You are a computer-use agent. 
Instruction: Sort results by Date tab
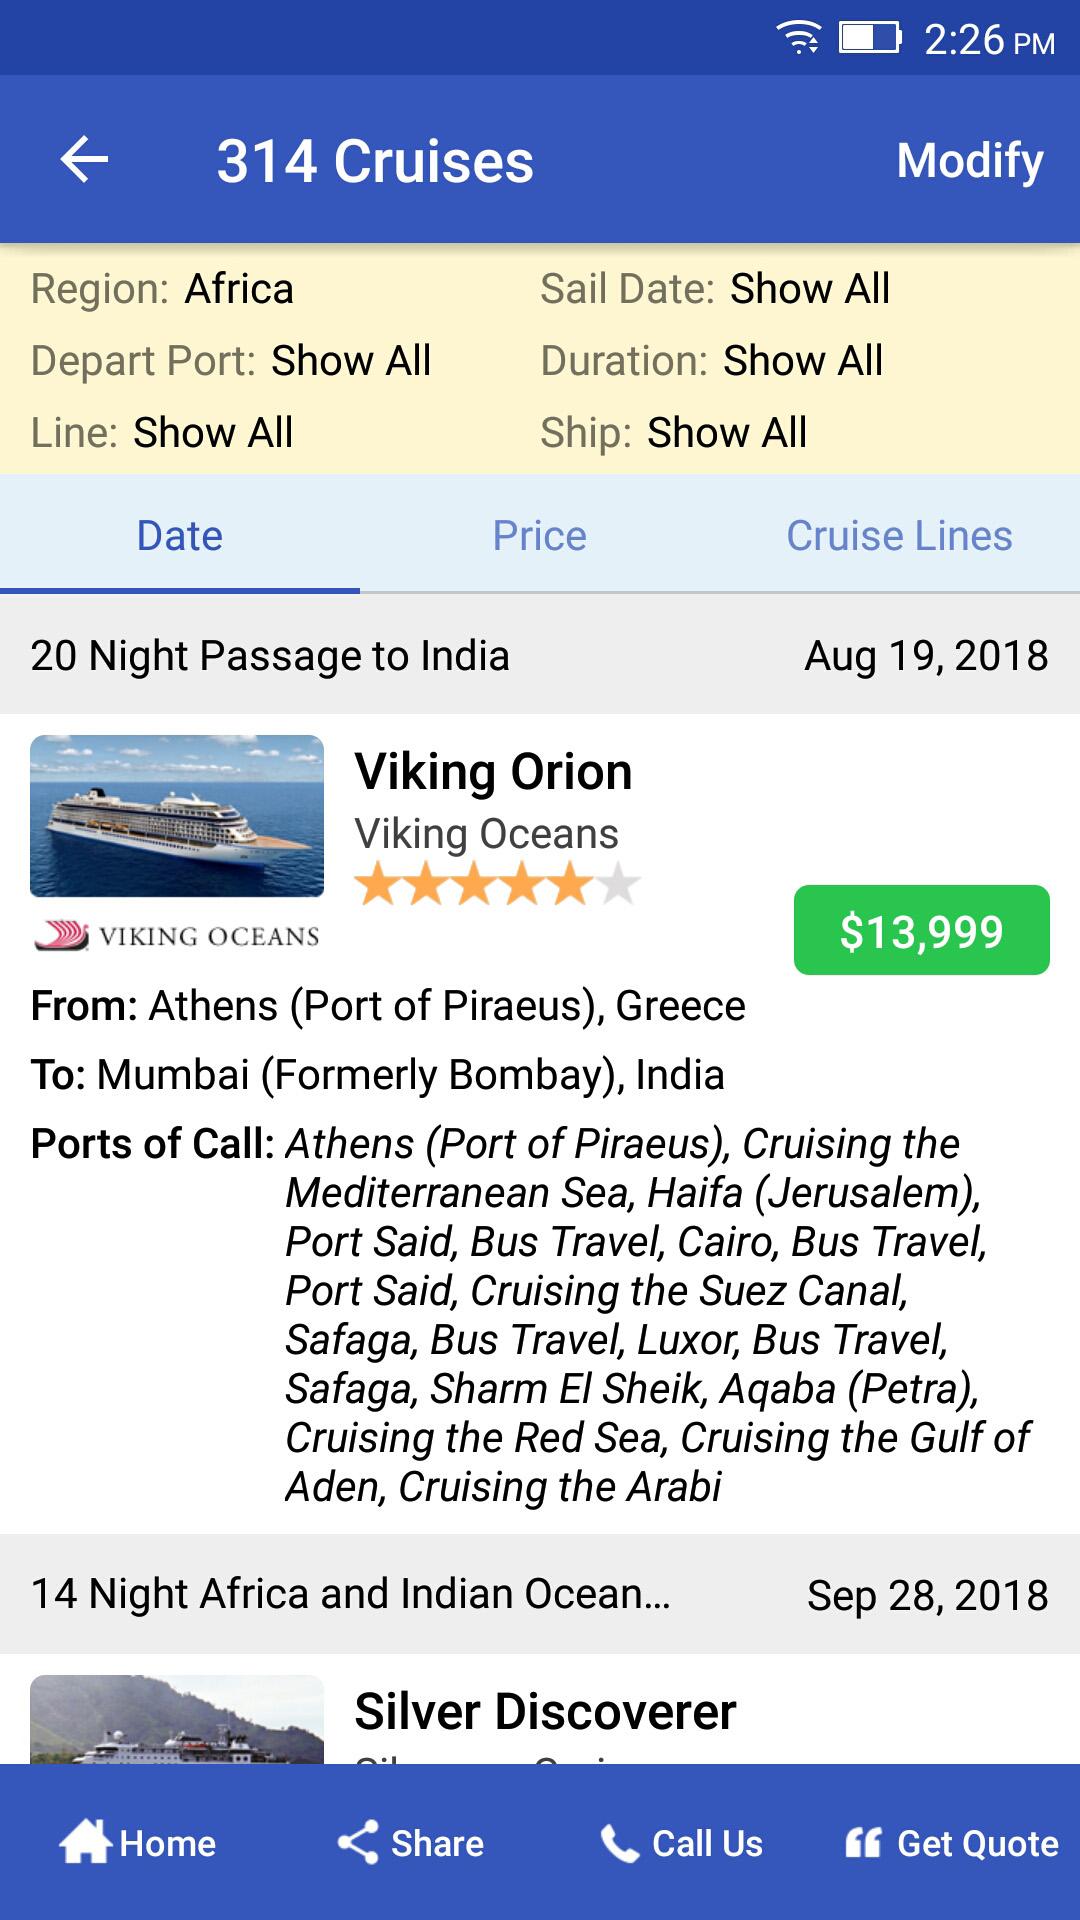(x=180, y=536)
